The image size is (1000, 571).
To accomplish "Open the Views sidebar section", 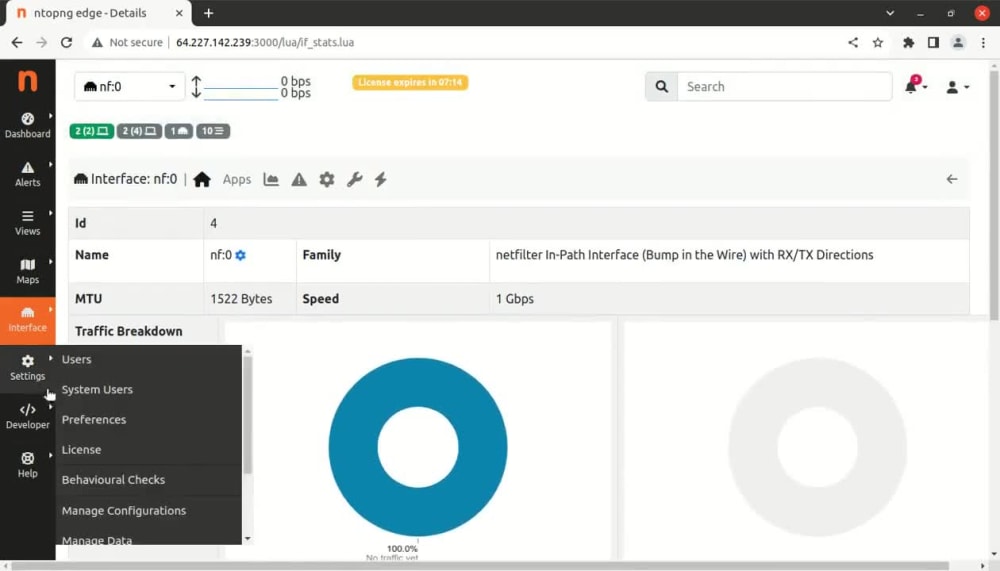I will (27, 223).
